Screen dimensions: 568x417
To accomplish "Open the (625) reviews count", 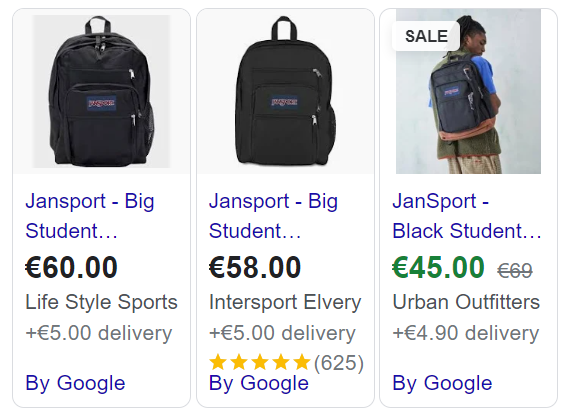I will (x=339, y=363).
